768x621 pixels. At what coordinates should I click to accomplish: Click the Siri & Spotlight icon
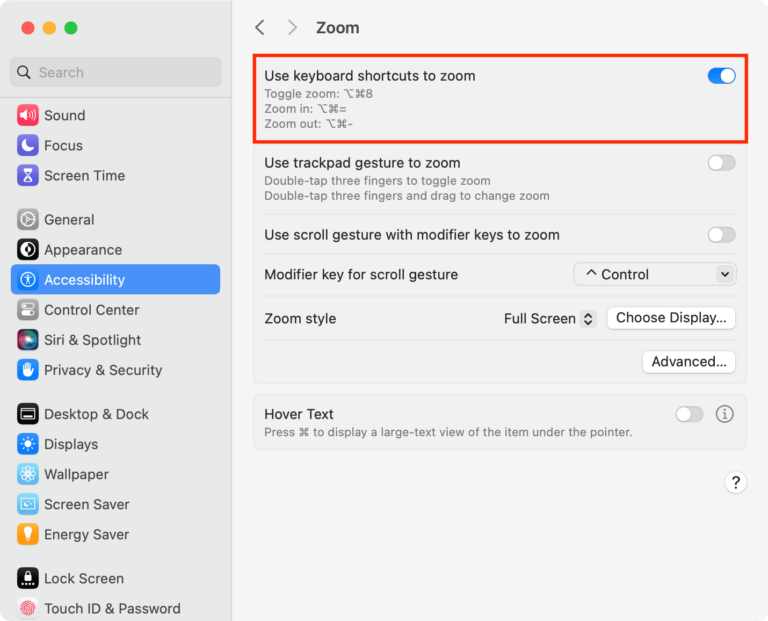point(28,340)
